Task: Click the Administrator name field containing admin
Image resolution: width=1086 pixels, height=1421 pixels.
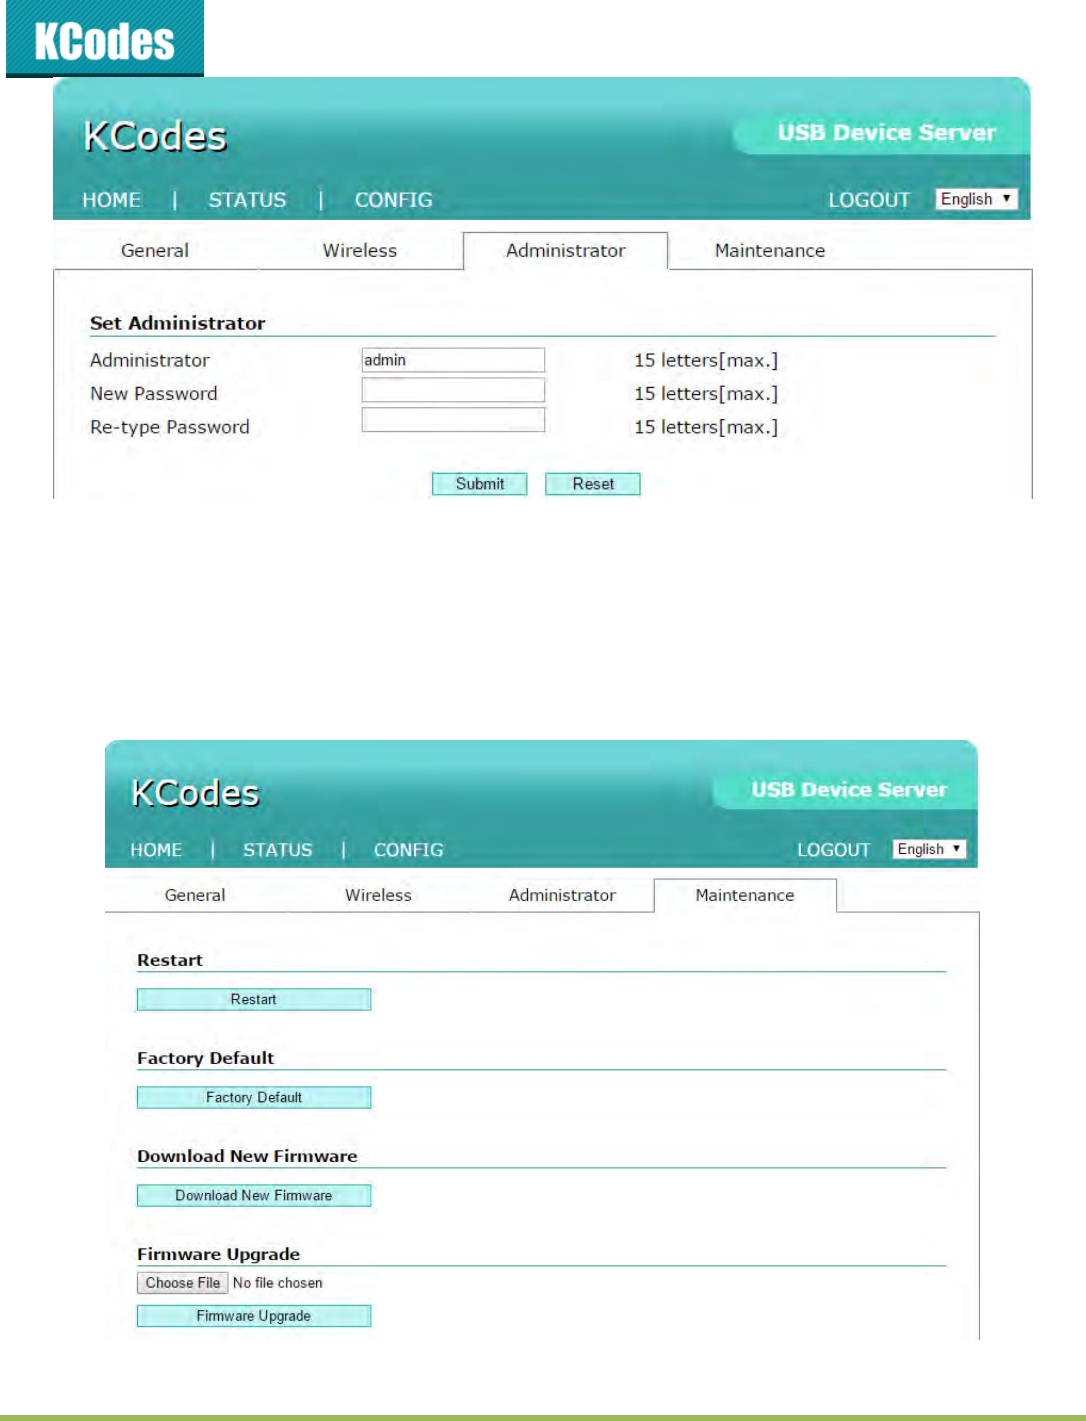Action: (x=453, y=360)
